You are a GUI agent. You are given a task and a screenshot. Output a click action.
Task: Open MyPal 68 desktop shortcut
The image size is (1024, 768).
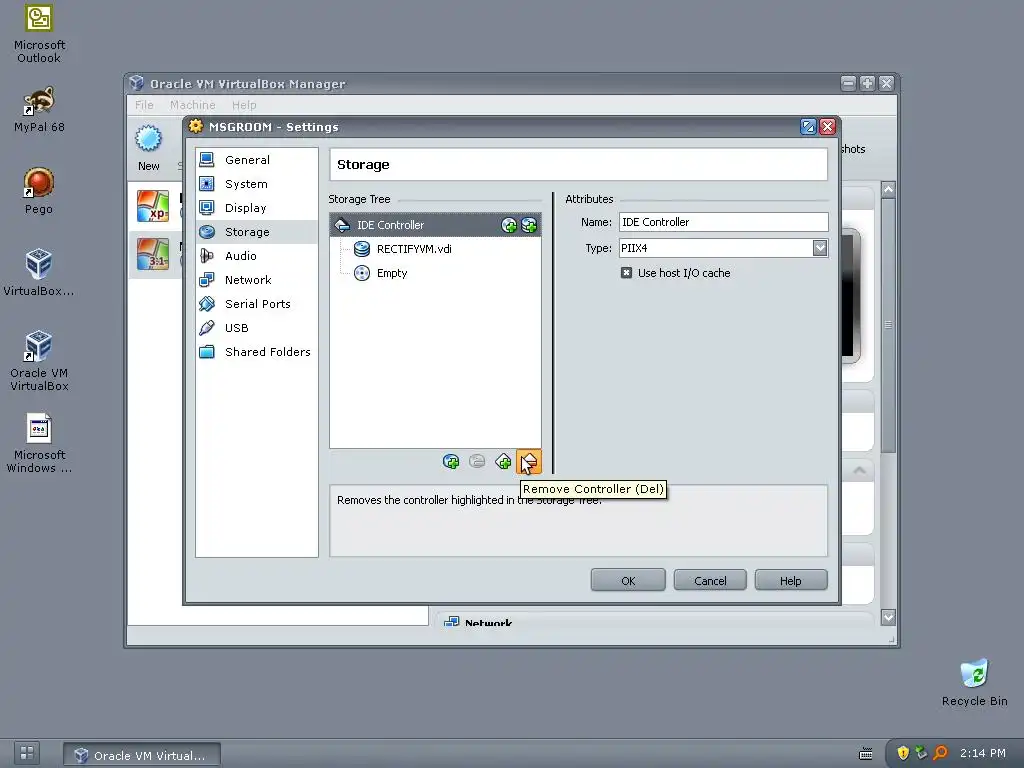pos(39,110)
